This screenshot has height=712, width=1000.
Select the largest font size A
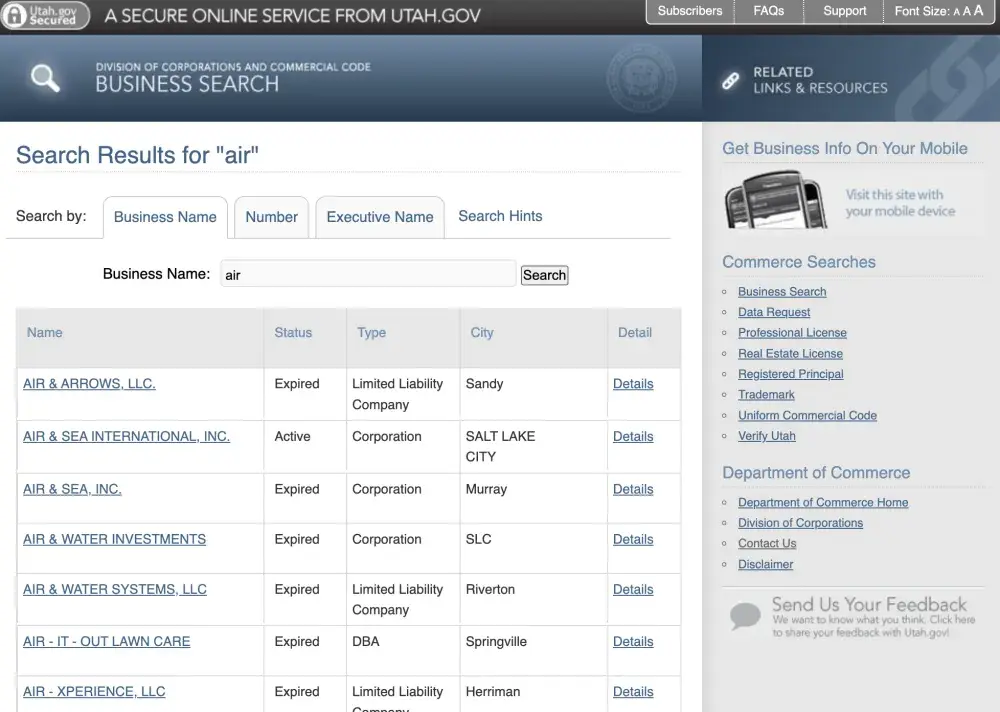pyautogui.click(x=979, y=11)
